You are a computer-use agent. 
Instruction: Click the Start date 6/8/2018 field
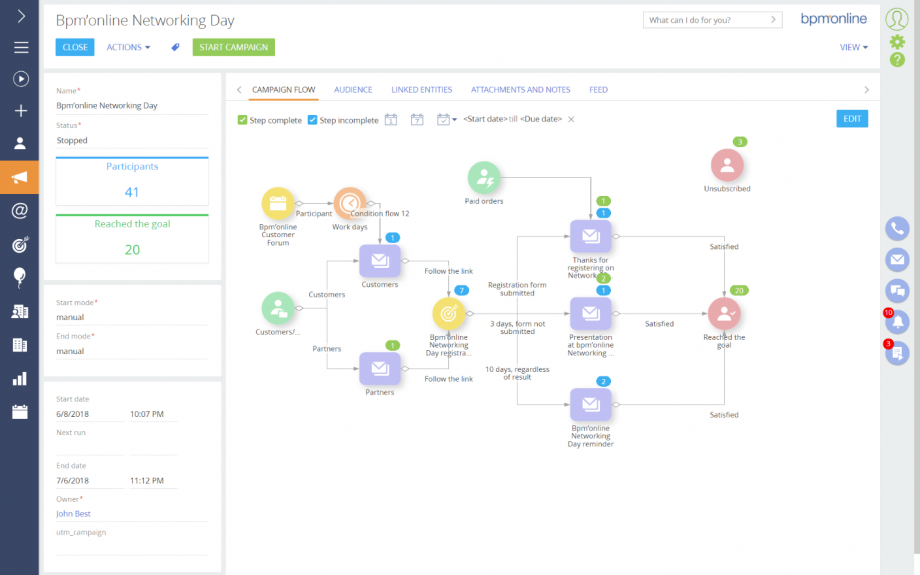click(x=89, y=414)
